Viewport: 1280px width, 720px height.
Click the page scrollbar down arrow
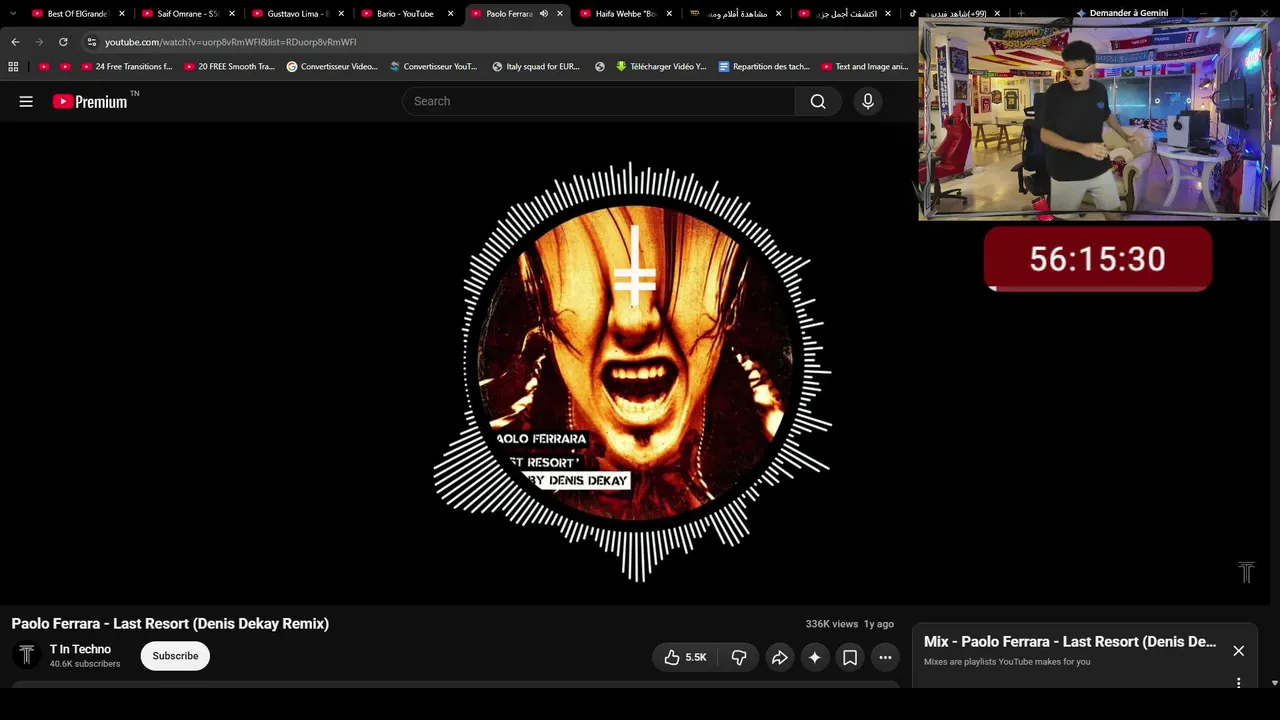(1274, 683)
